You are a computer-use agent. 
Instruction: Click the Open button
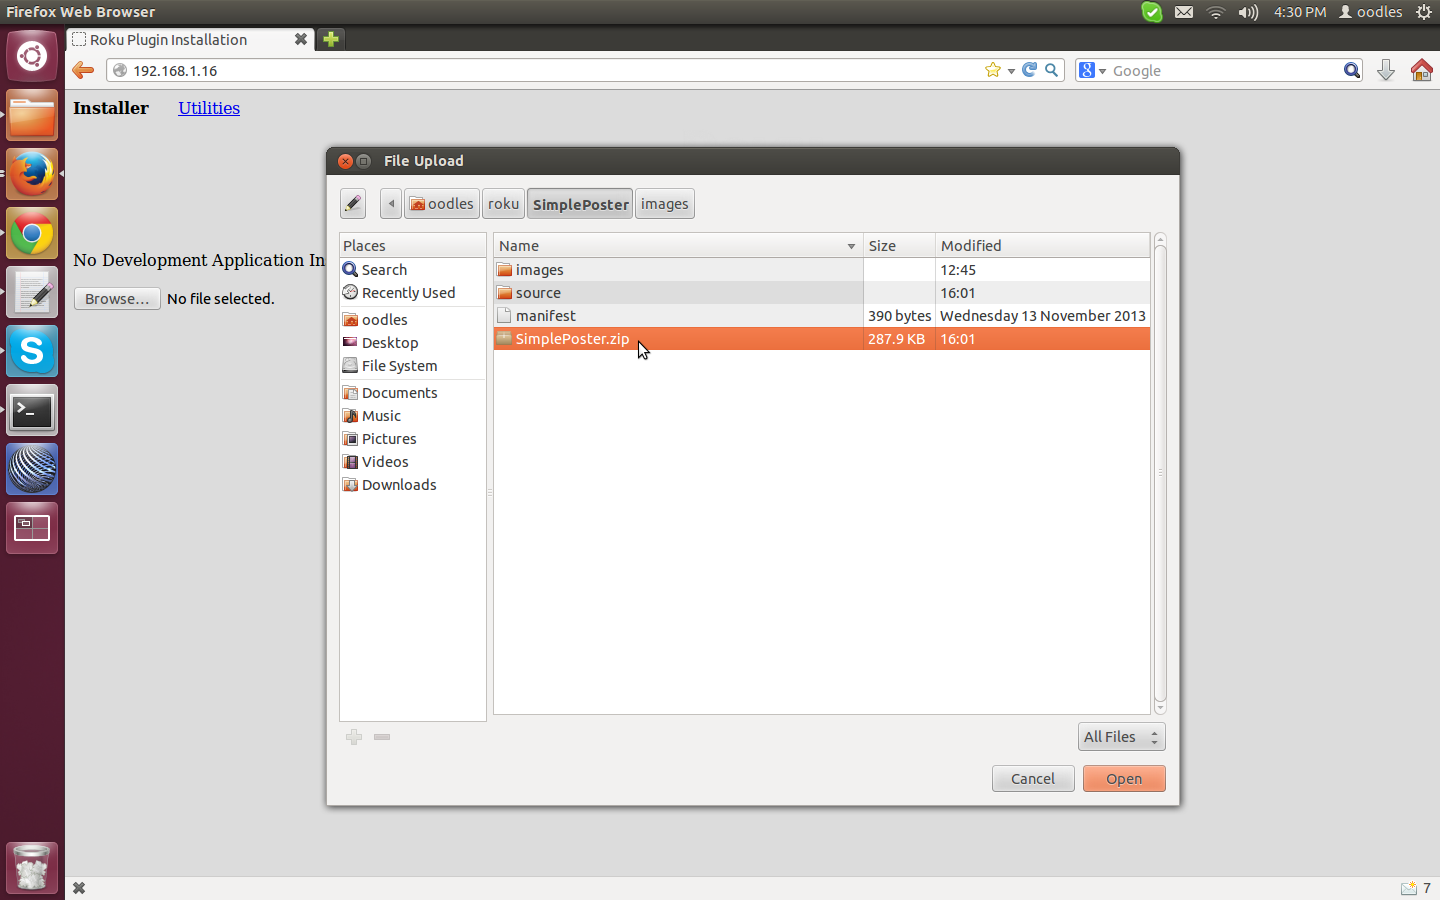1124,779
